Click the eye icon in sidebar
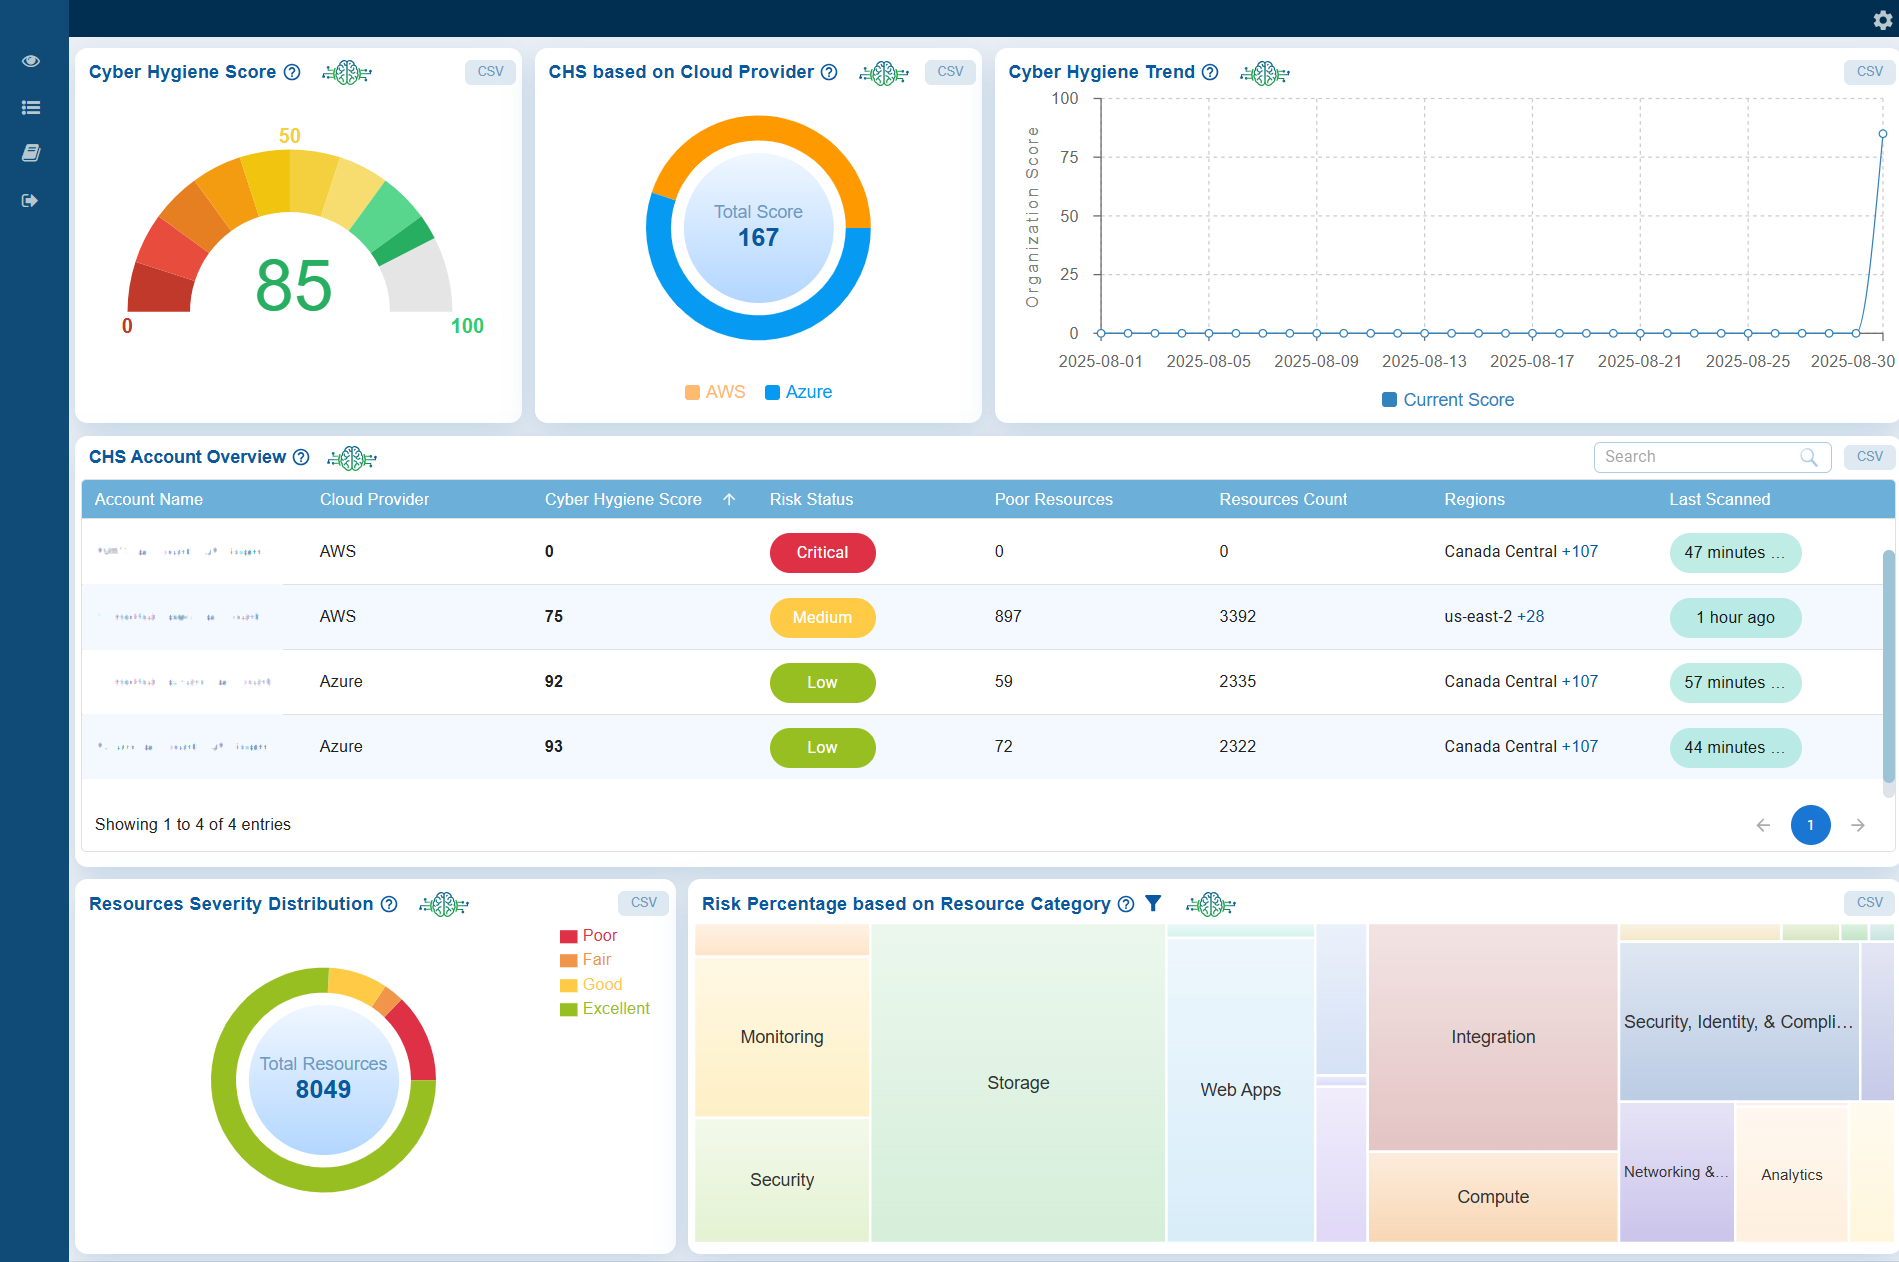Screen dimensions: 1899x1262 pos(31,61)
